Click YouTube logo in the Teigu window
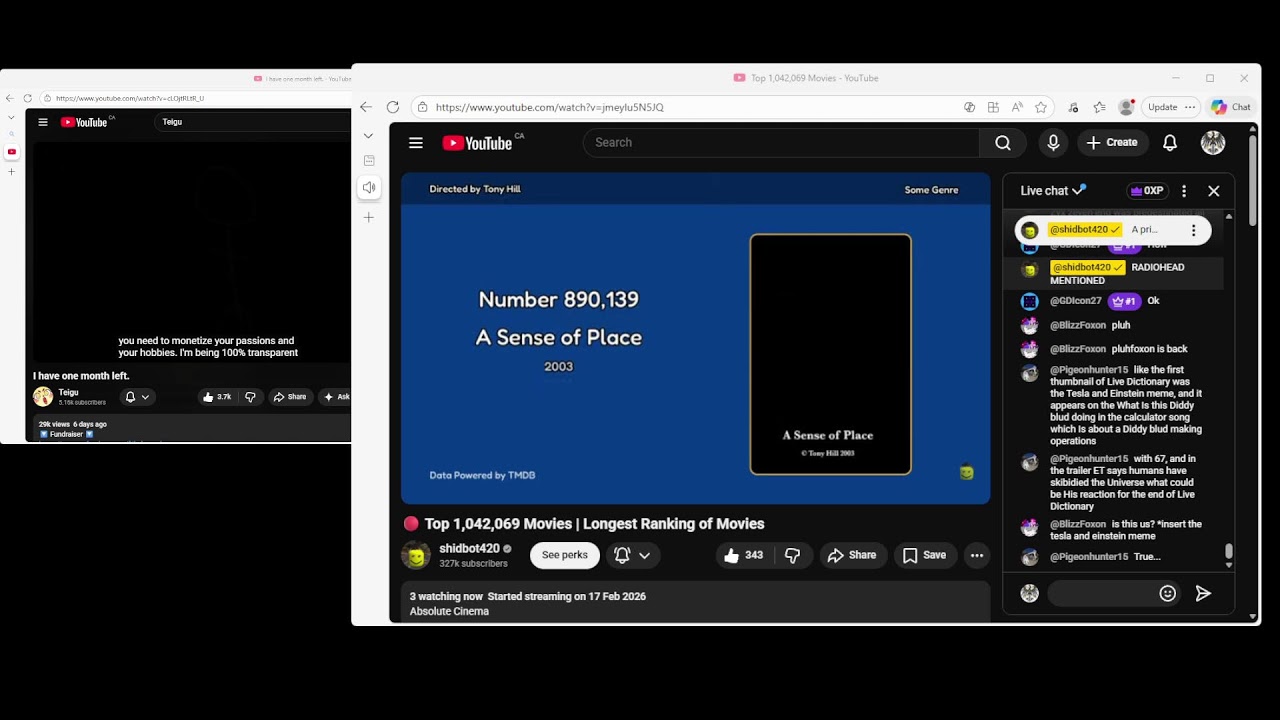Viewport: 1280px width, 720px height. tap(84, 122)
